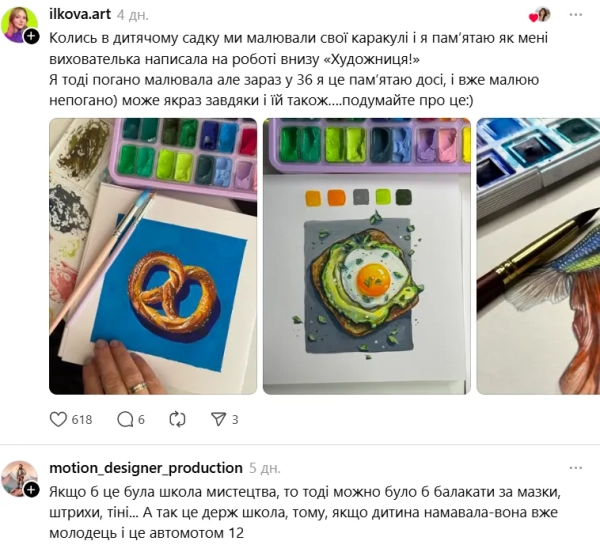This screenshot has height=556, width=600.
Task: Open comments on ilkova.art post
Action: 125,419
